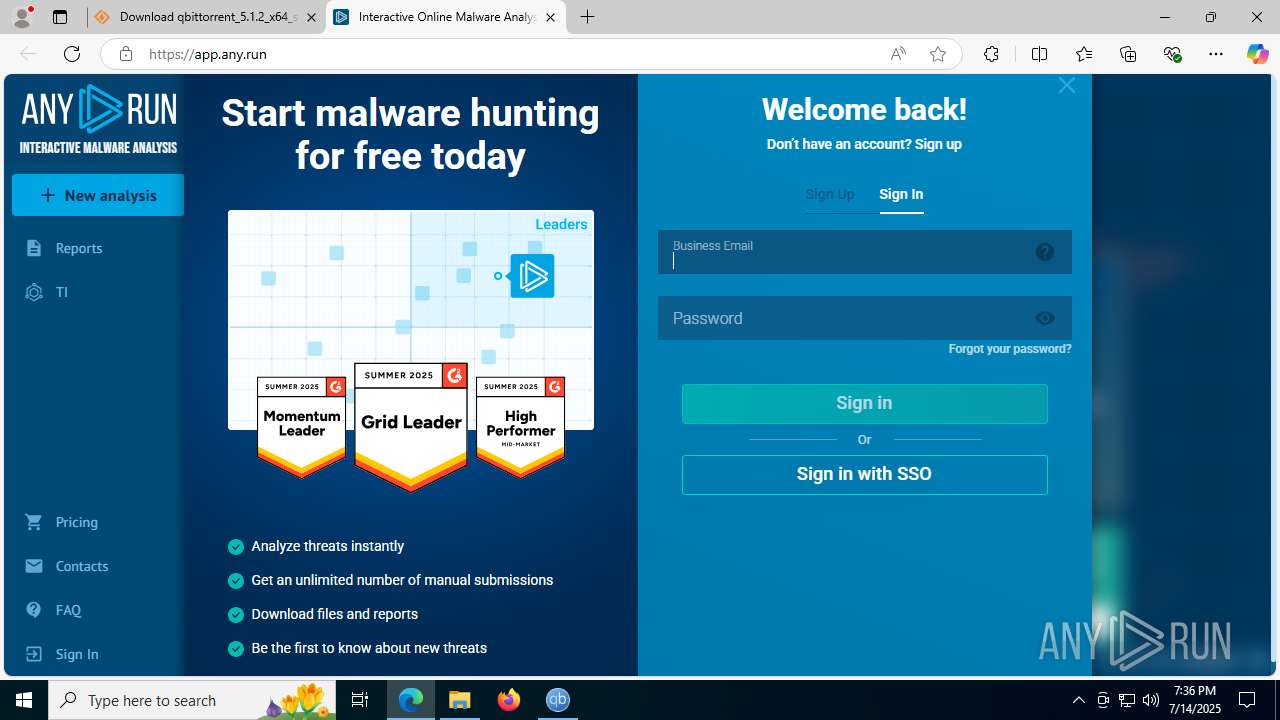Open qBittorrent taskbar icon
1280x720 pixels.
click(558, 700)
